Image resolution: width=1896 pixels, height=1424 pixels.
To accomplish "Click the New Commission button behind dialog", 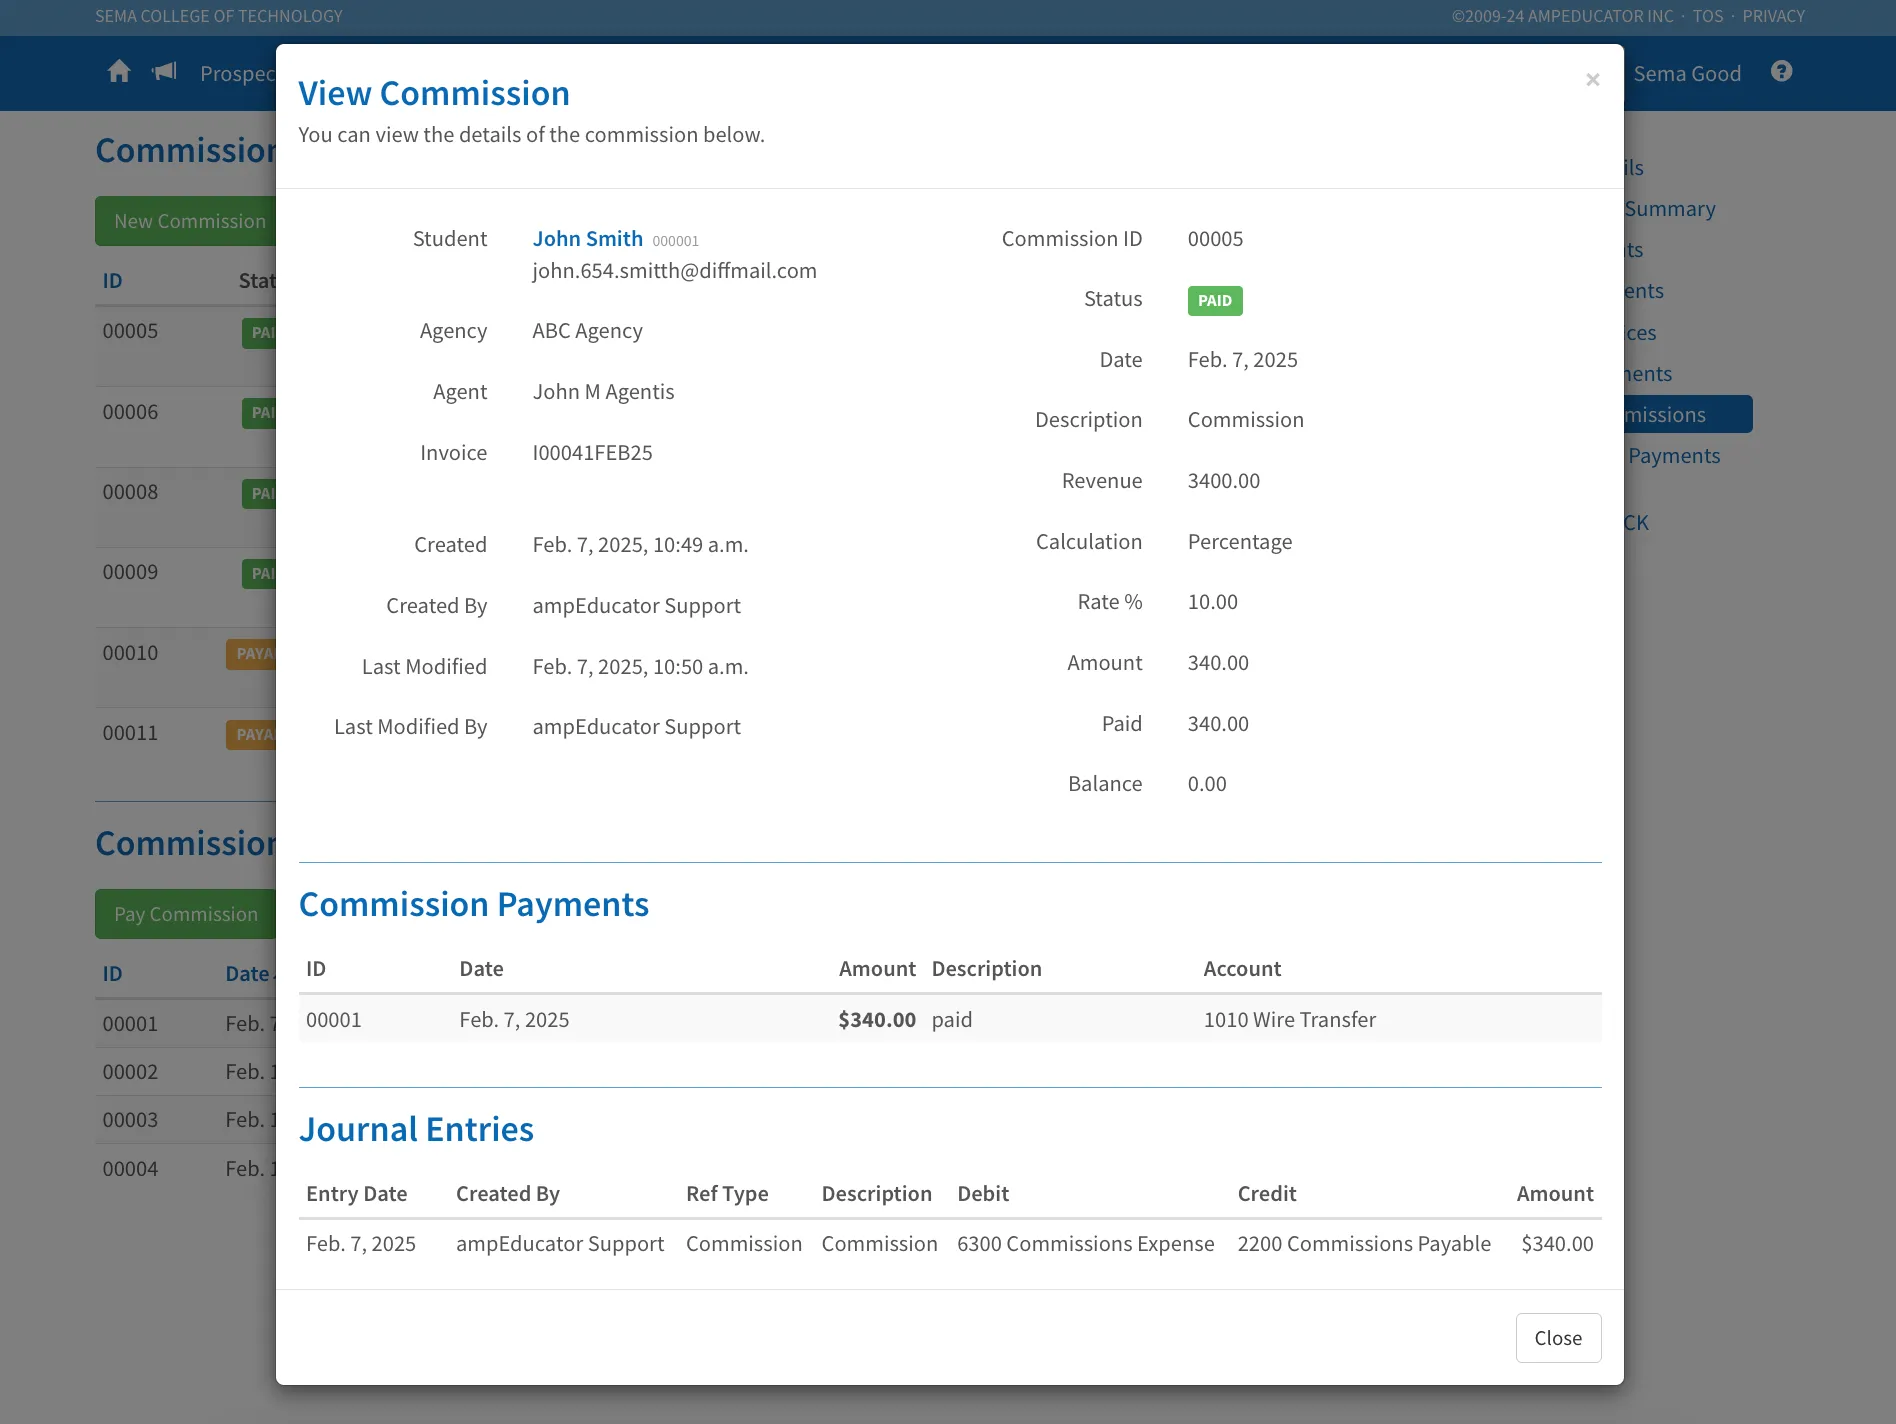I will point(185,221).
